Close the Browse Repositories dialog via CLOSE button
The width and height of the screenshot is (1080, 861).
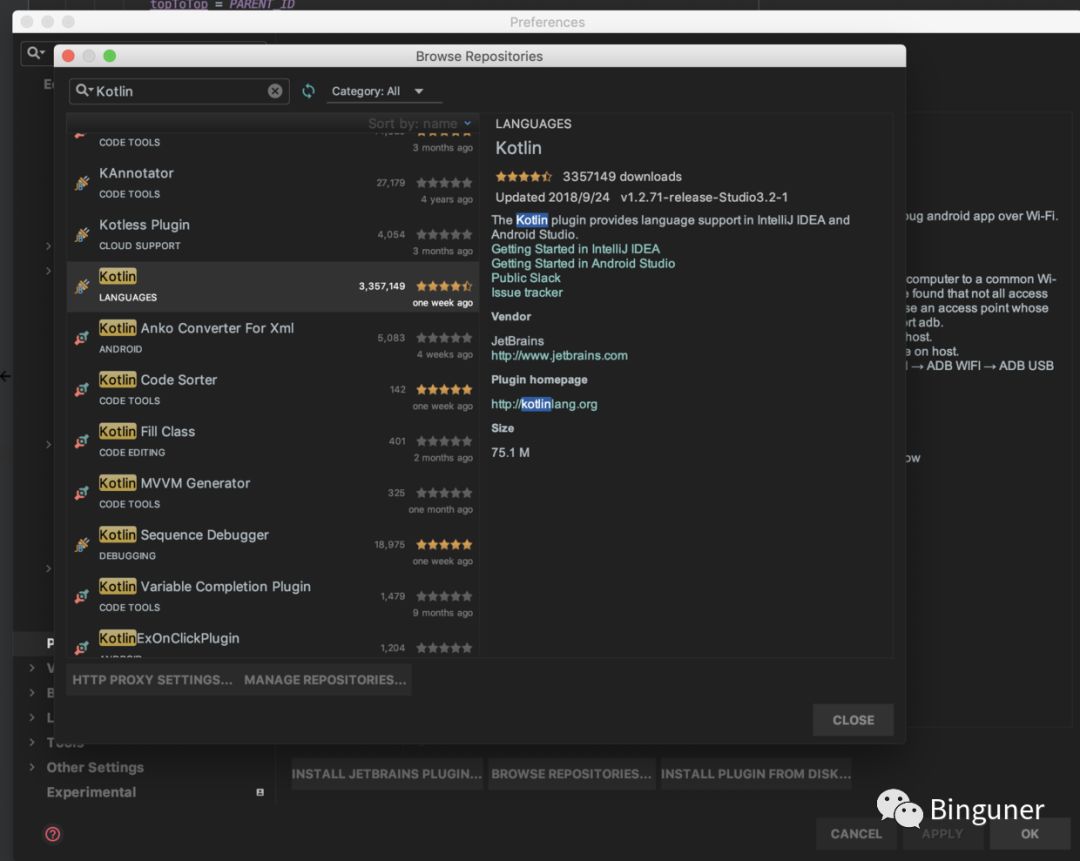(x=853, y=720)
